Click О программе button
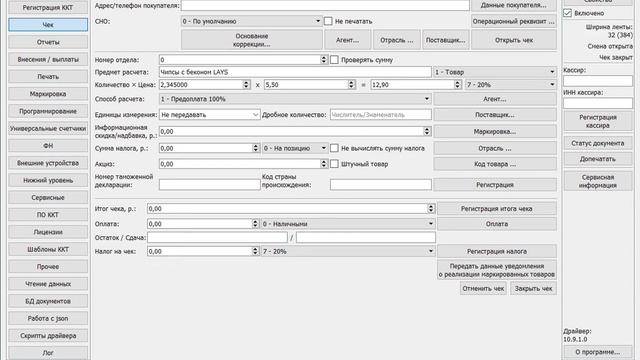This screenshot has height=360, width=640. (x=598, y=352)
